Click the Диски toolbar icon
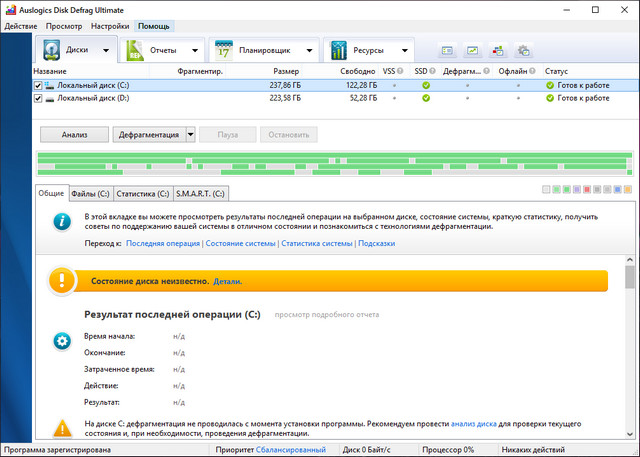The image size is (640, 457). [51, 50]
